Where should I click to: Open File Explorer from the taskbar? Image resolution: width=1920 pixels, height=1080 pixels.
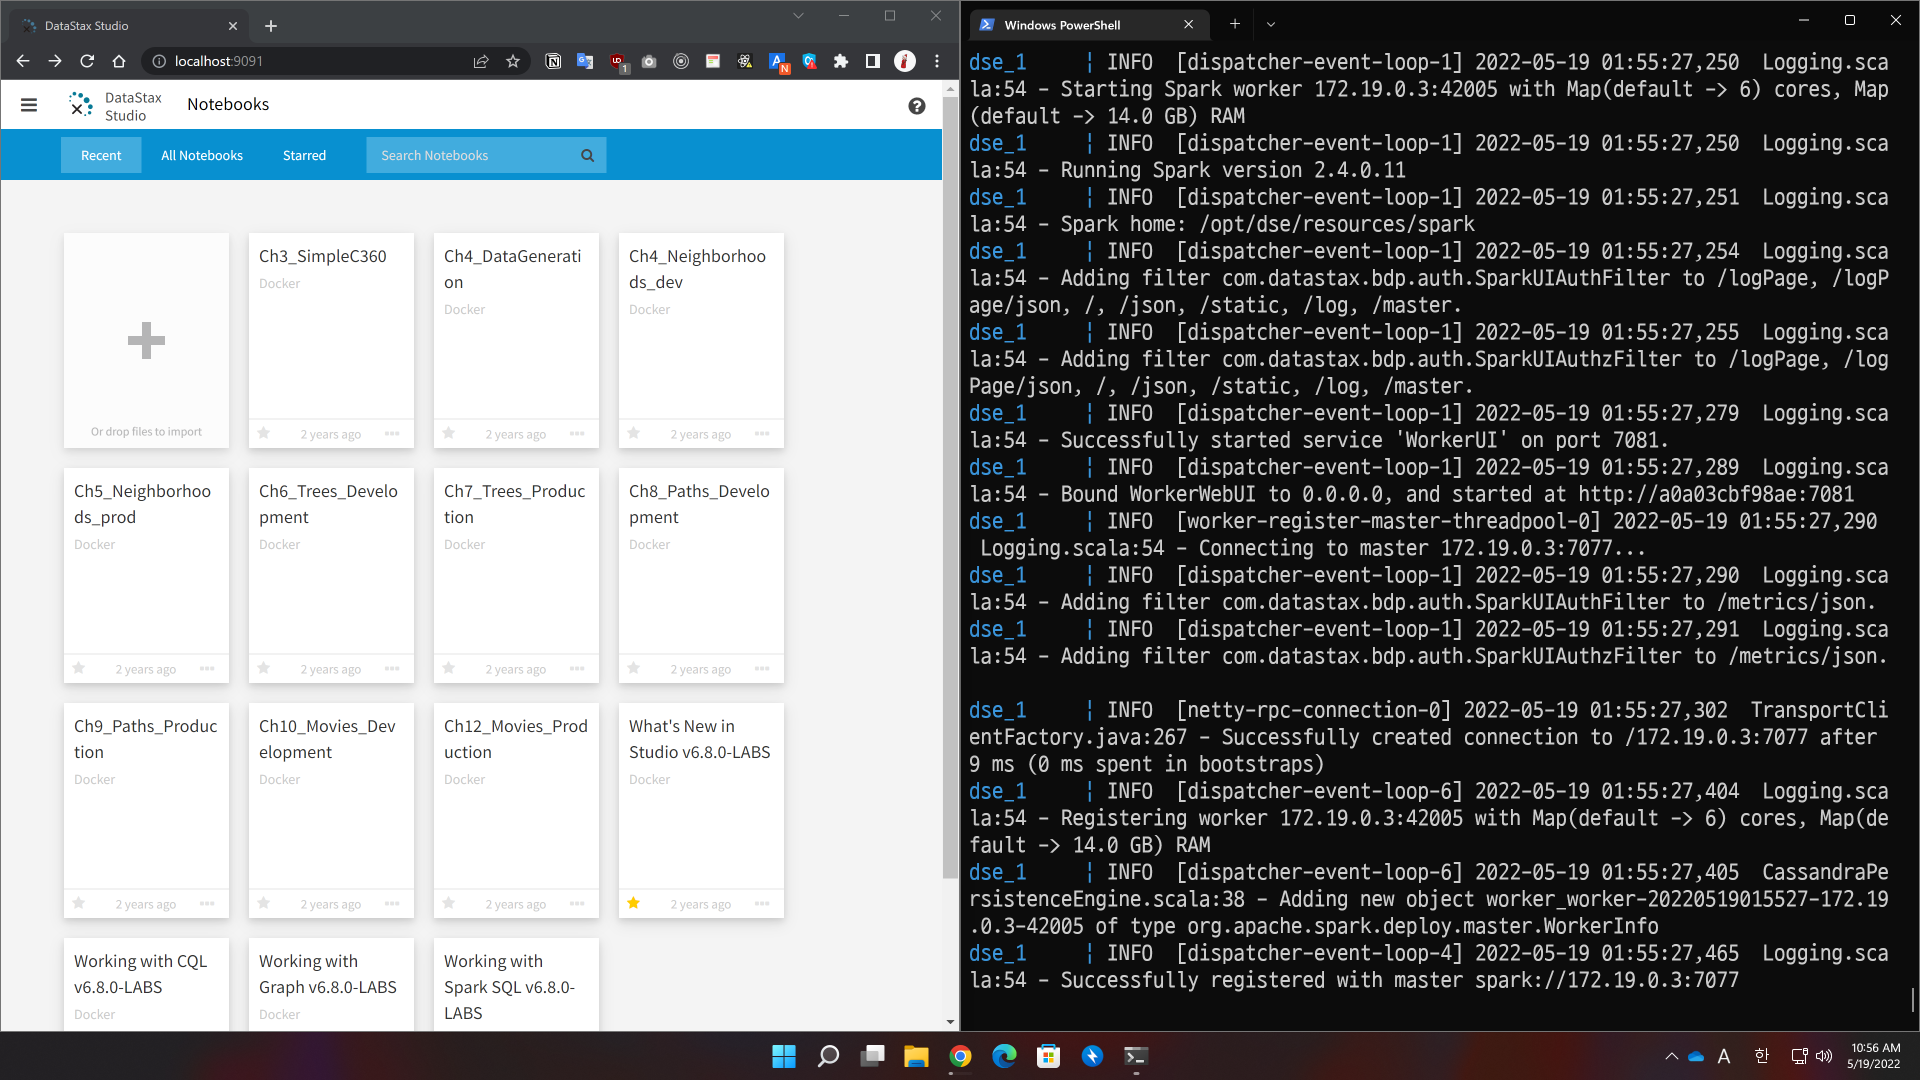click(x=916, y=1056)
